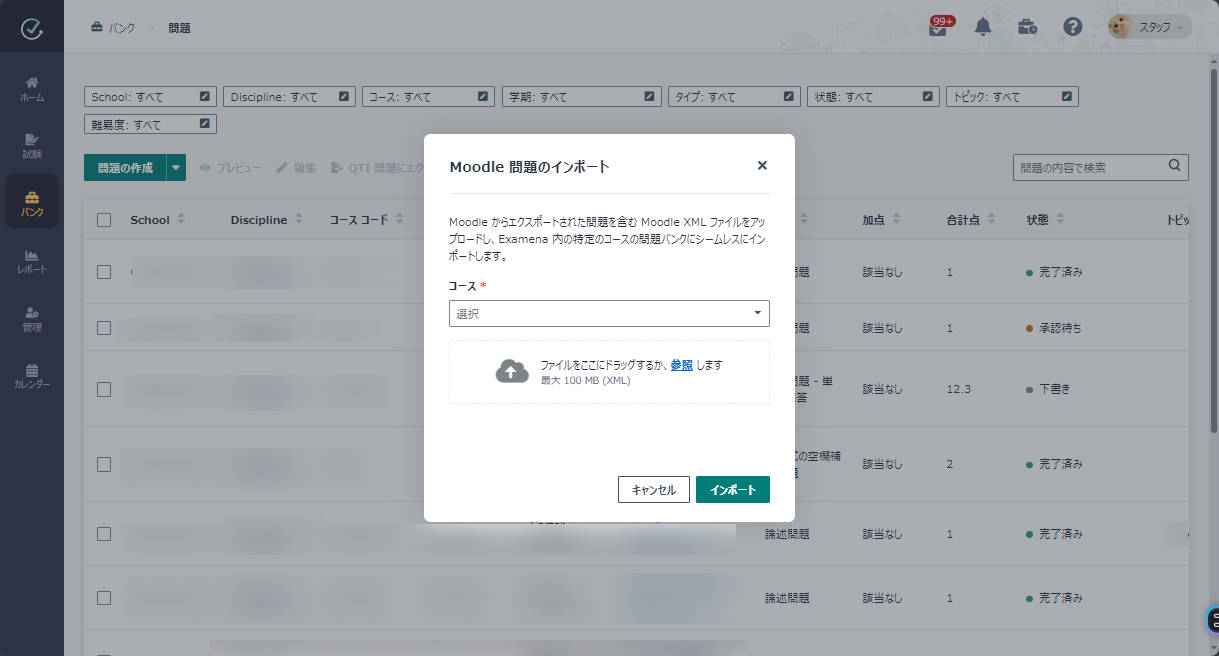Click プレビュー in the toolbar

tap(231, 168)
